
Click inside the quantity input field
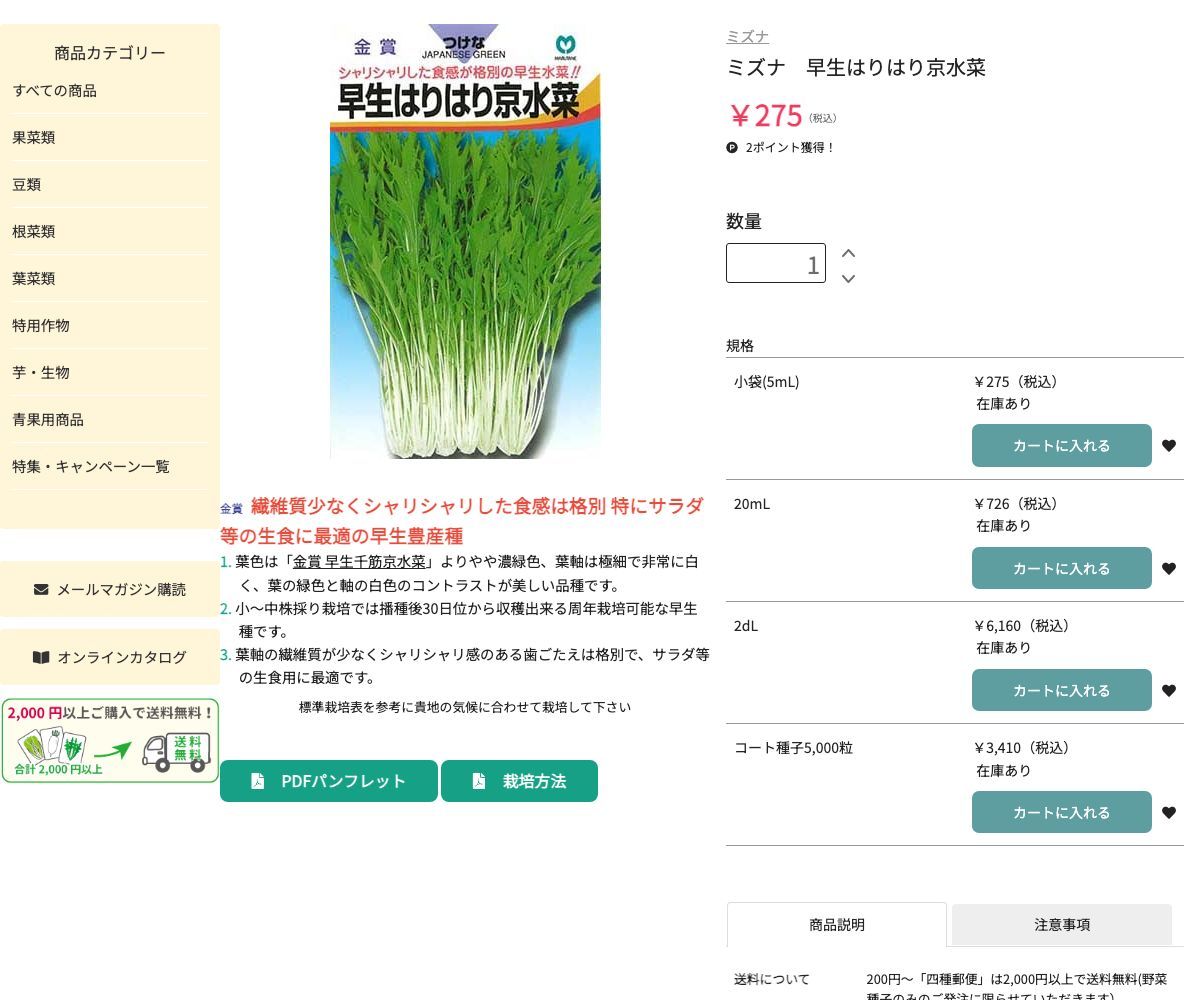(775, 263)
